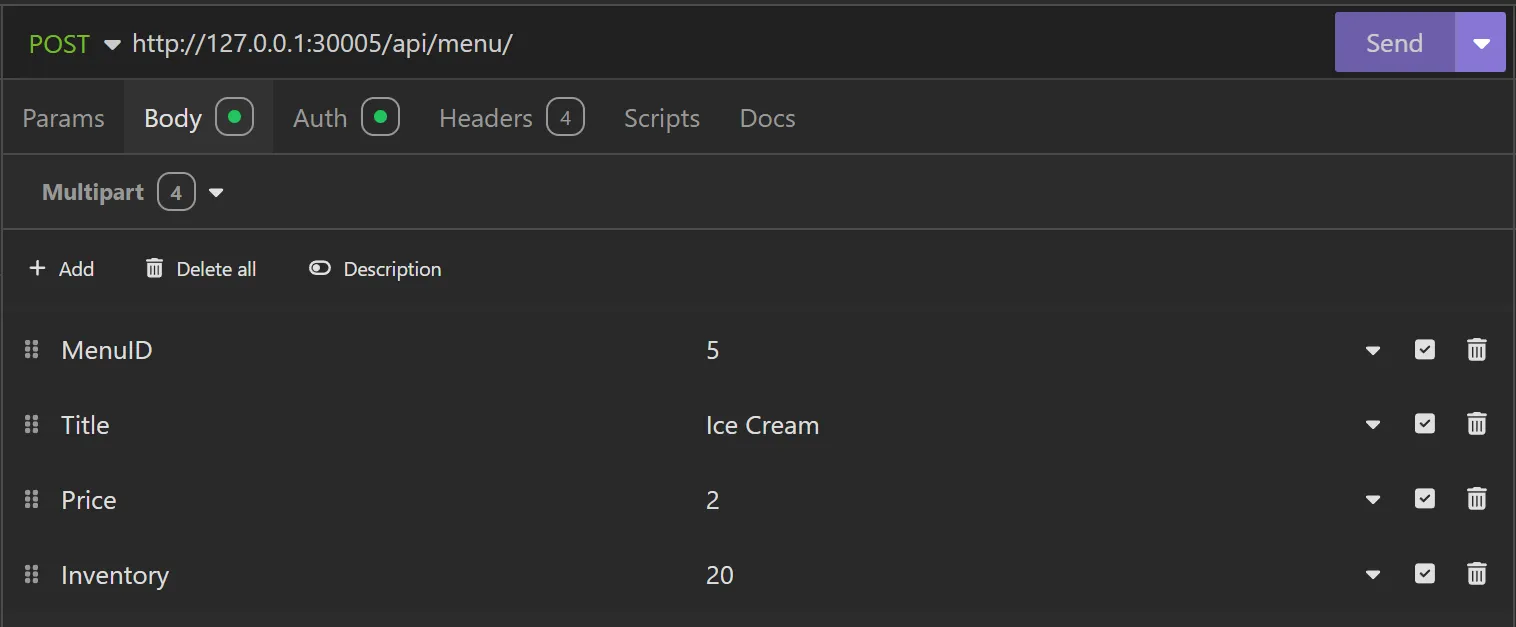Open the Auth tab

click(320, 118)
